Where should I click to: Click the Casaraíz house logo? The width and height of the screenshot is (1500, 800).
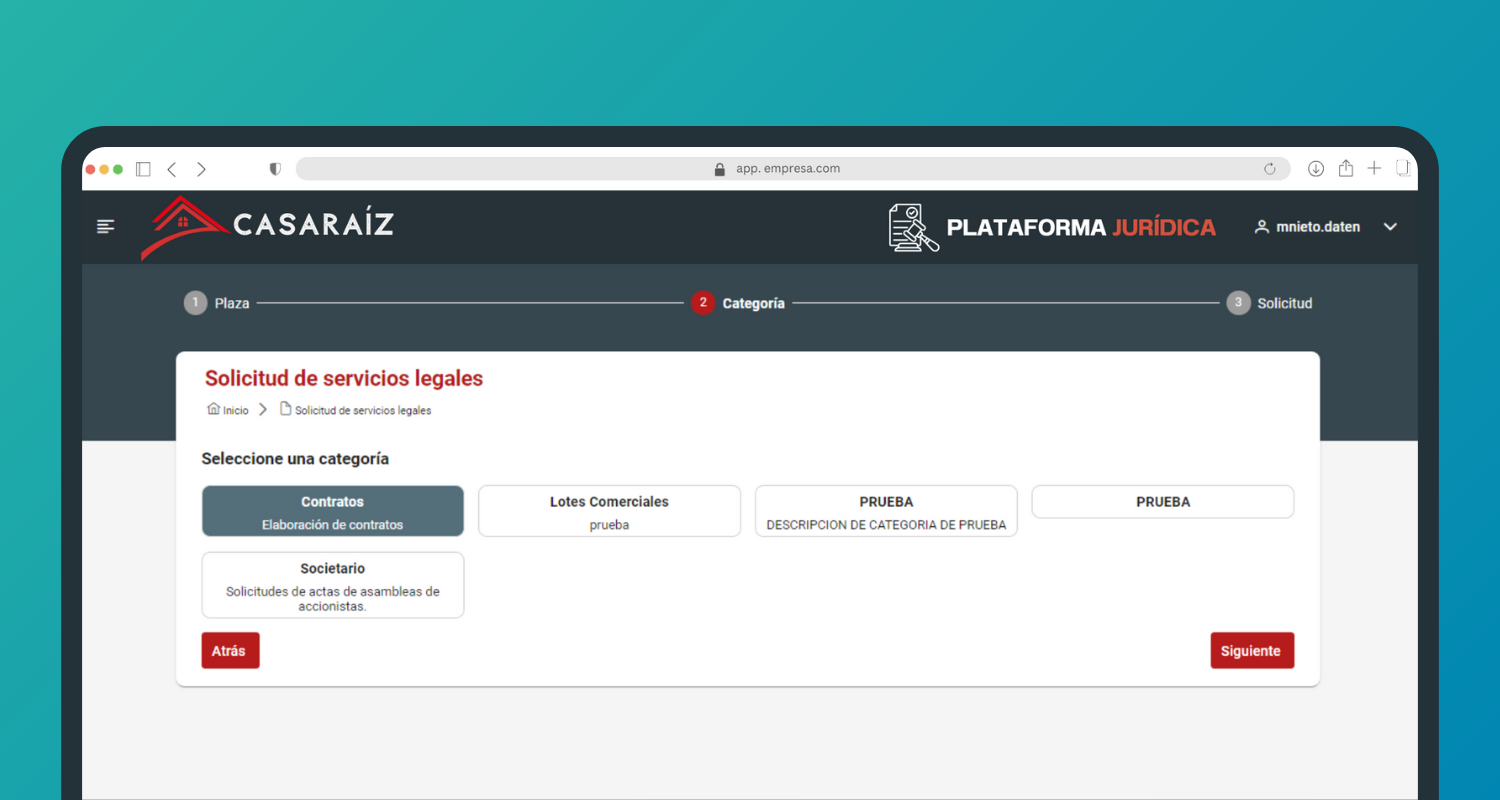[x=183, y=227]
